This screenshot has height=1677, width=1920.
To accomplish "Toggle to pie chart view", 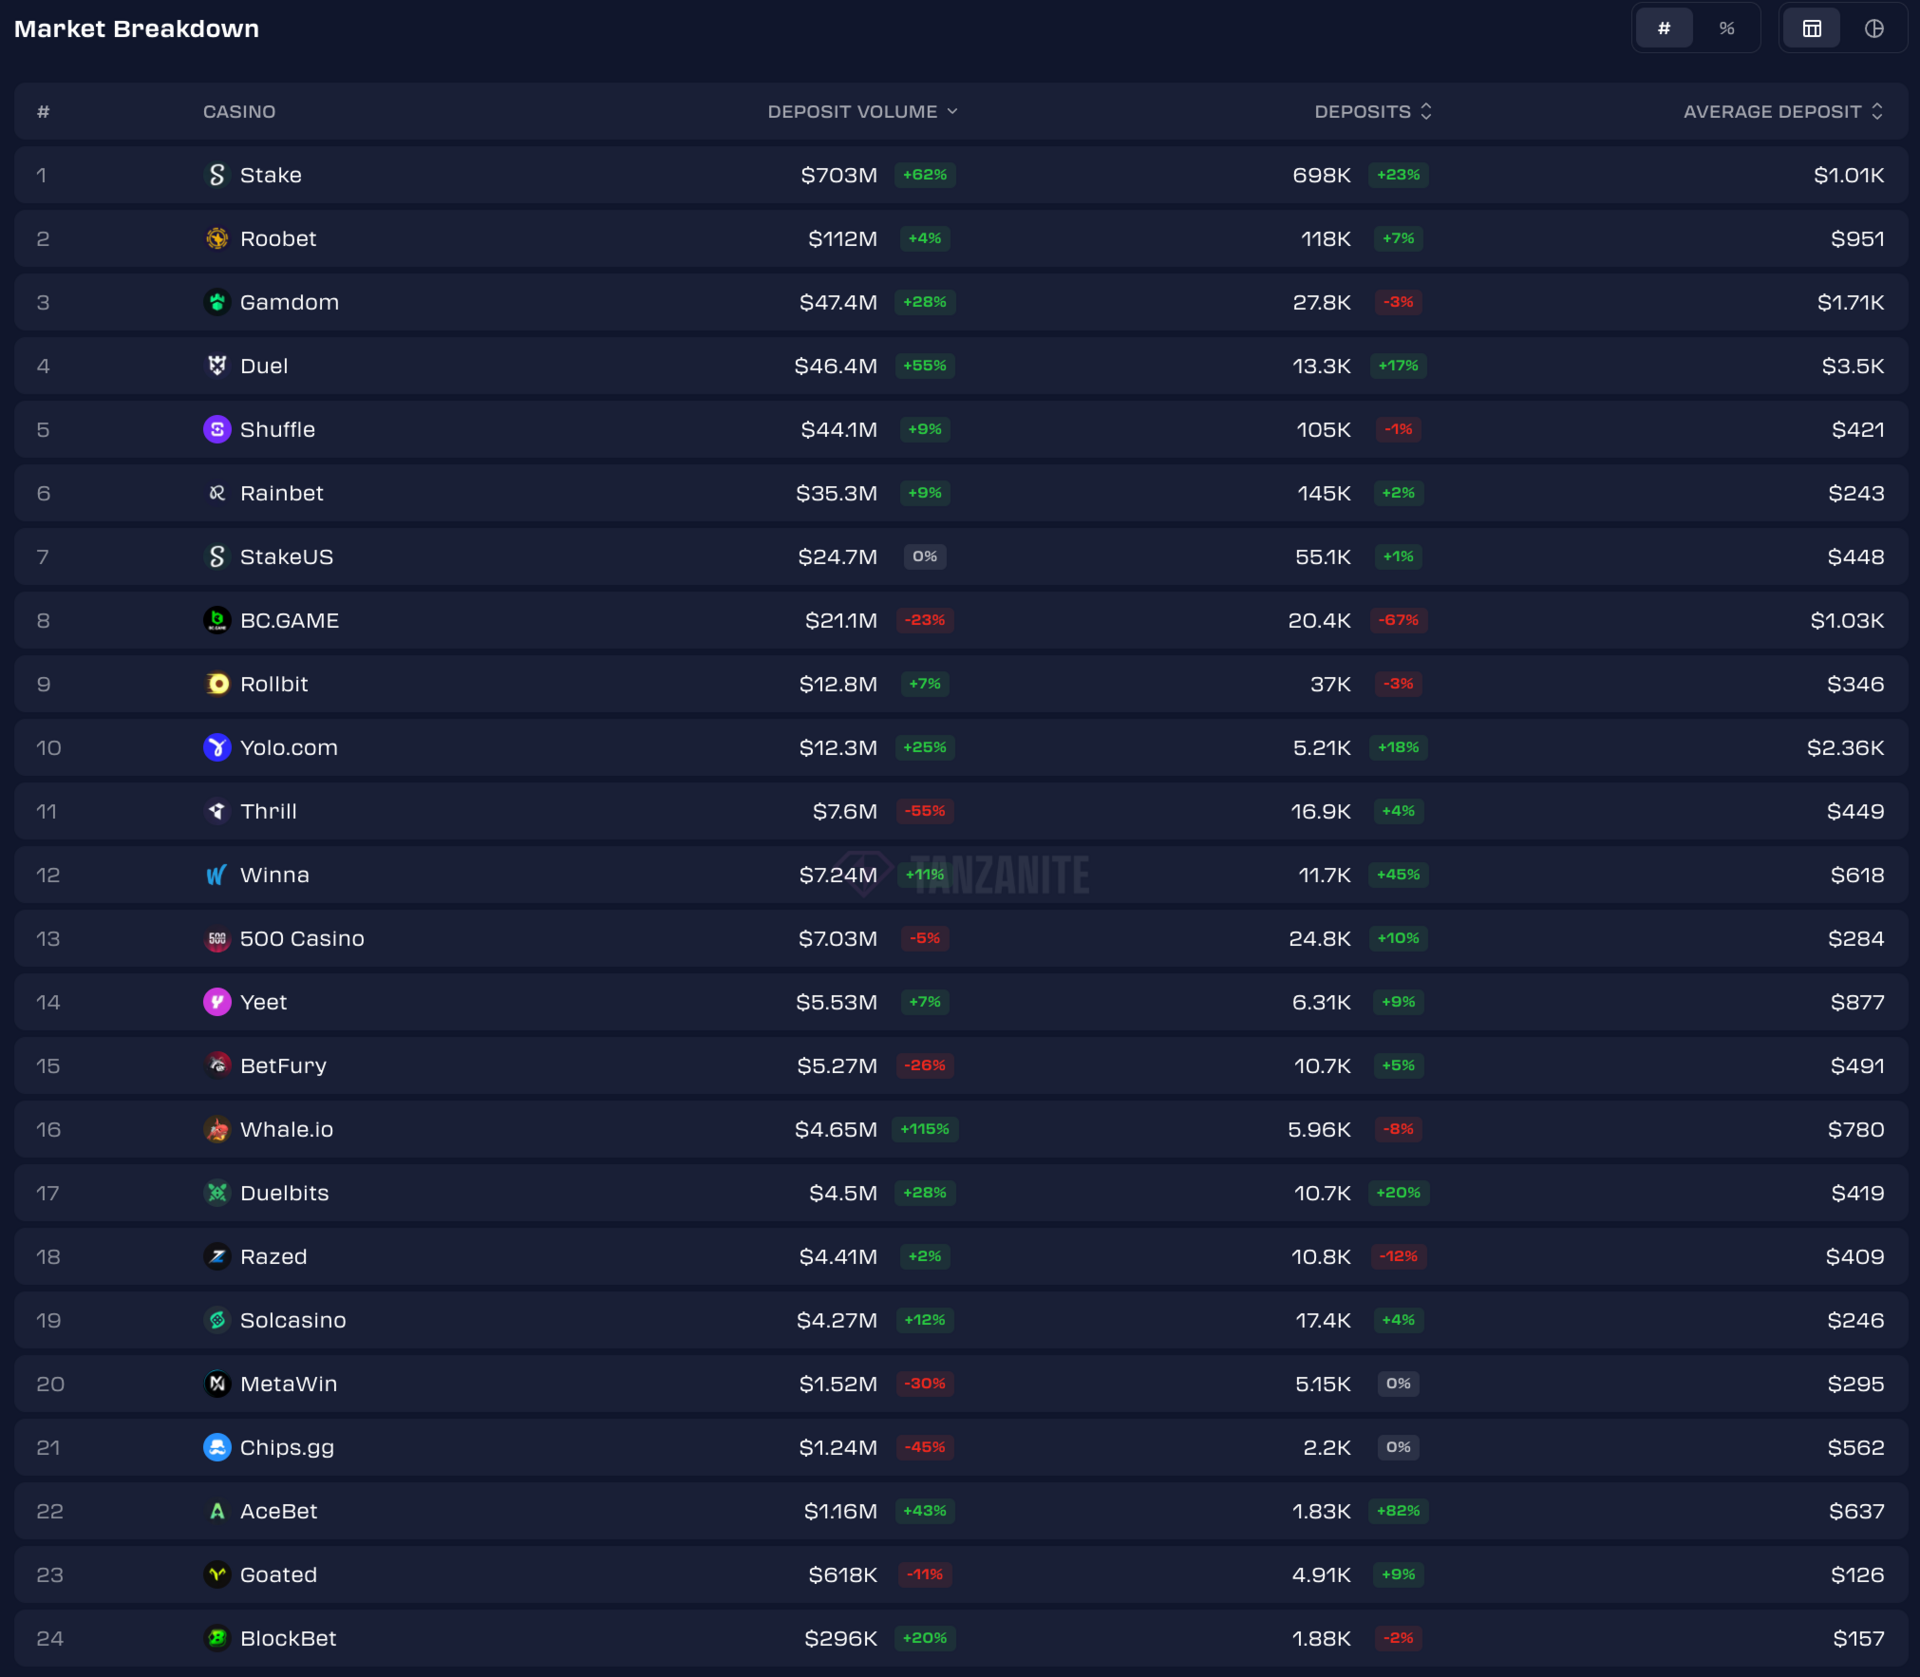I will (x=1874, y=29).
